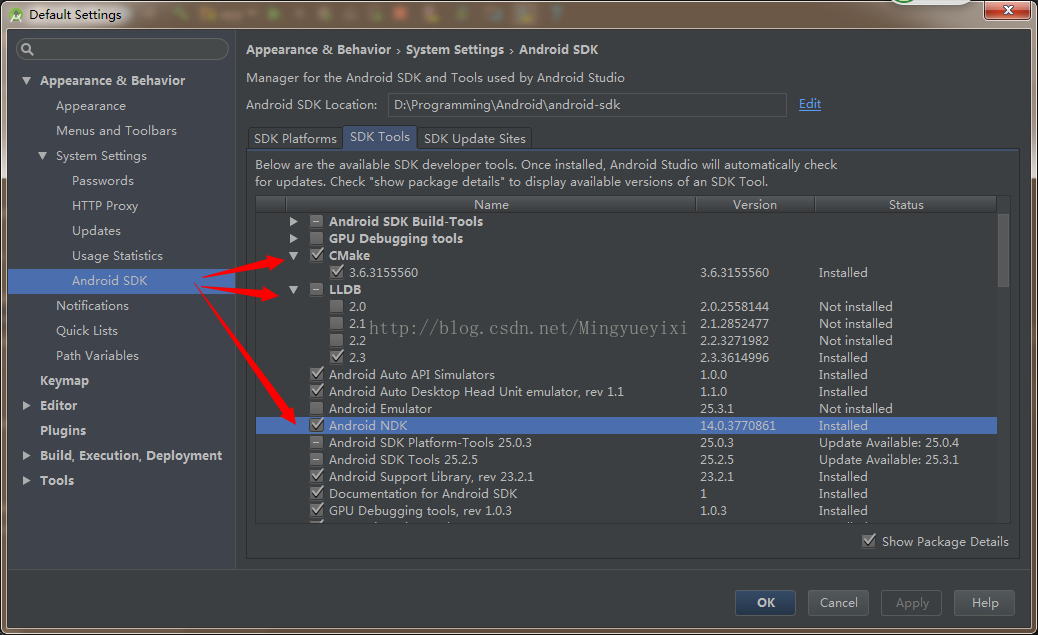Open Notifications settings
This screenshot has width=1038, height=635.
click(x=92, y=306)
